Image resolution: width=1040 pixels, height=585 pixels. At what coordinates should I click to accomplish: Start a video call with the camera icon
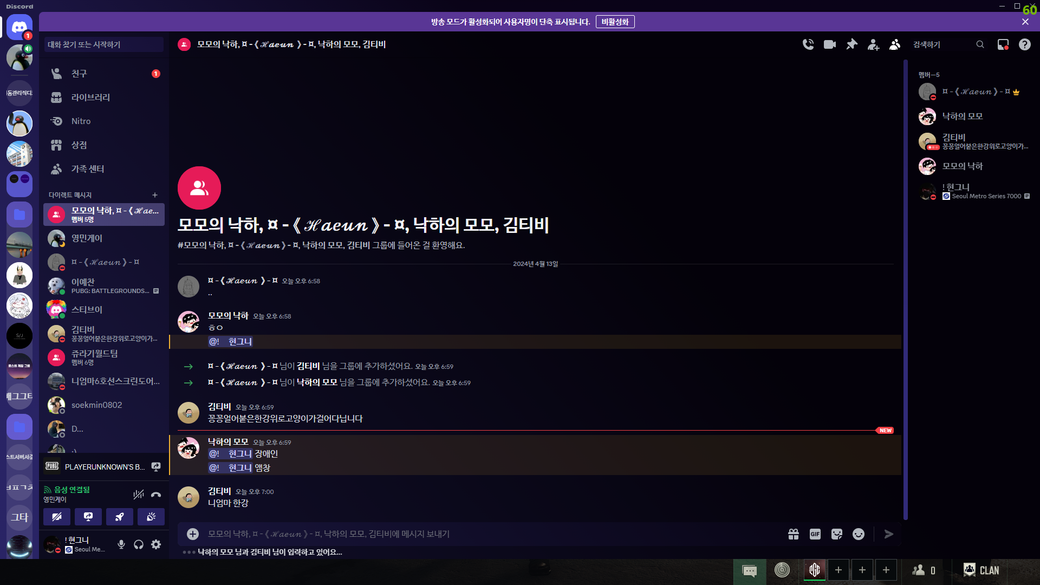[830, 45]
